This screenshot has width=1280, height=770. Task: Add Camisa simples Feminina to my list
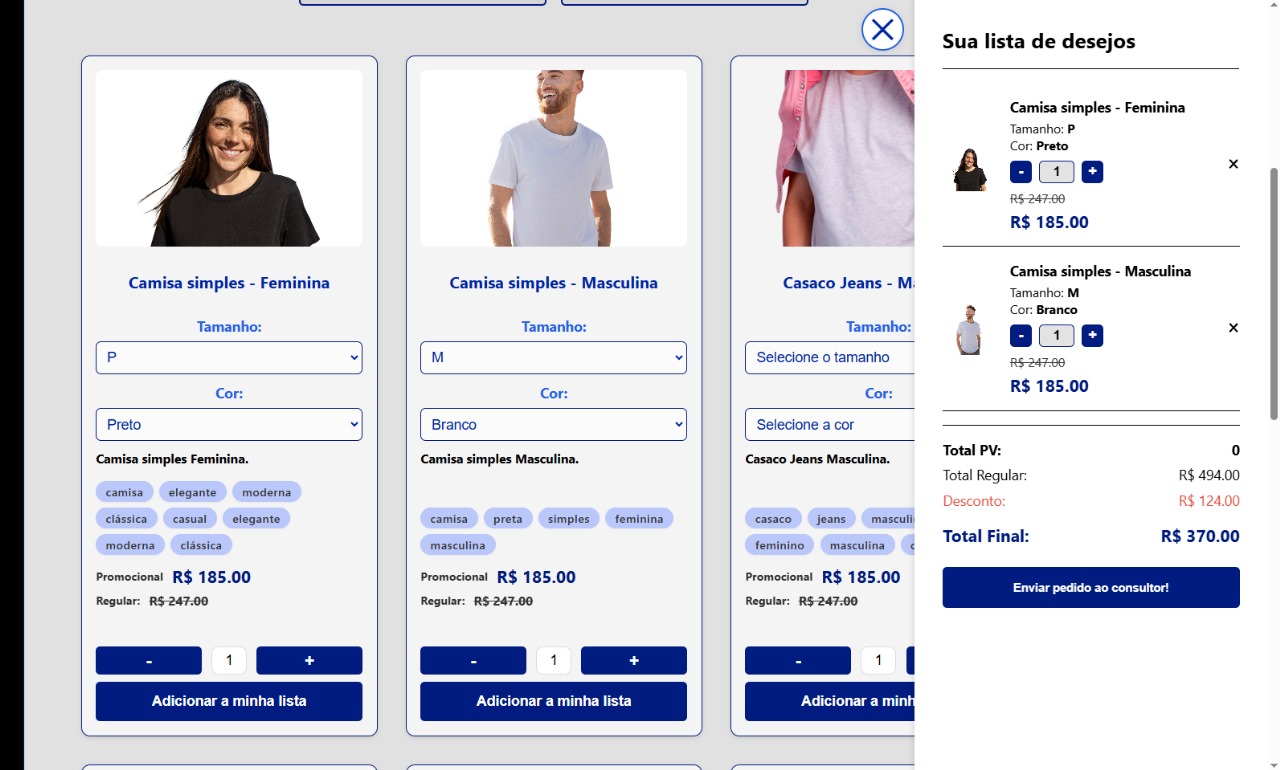click(x=229, y=702)
